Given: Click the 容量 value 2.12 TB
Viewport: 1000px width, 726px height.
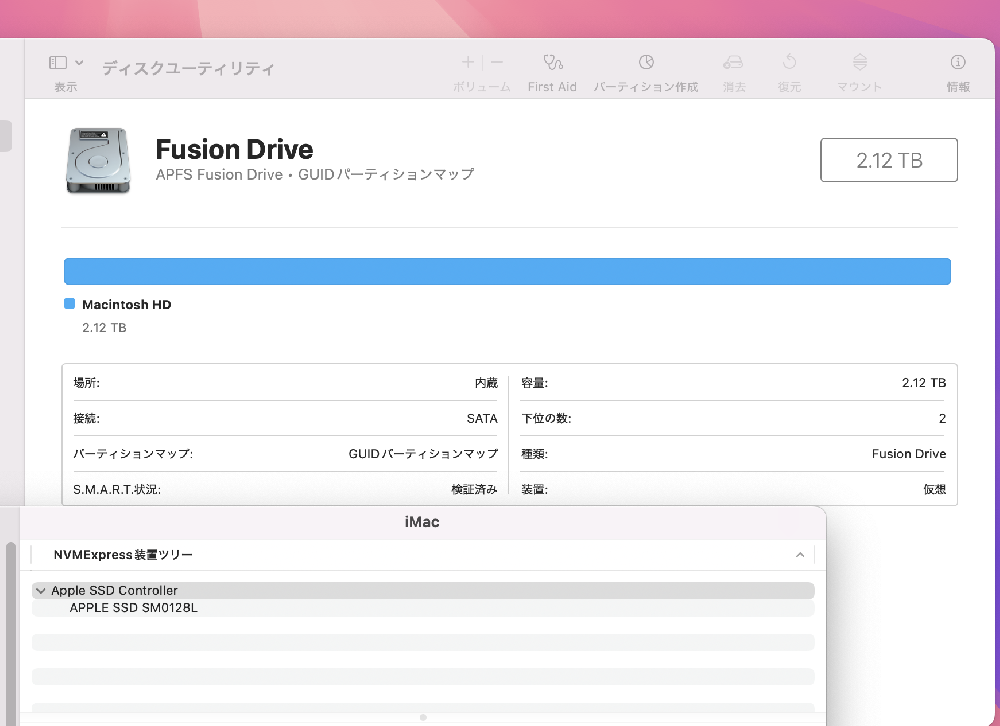Looking at the screenshot, I should [923, 383].
